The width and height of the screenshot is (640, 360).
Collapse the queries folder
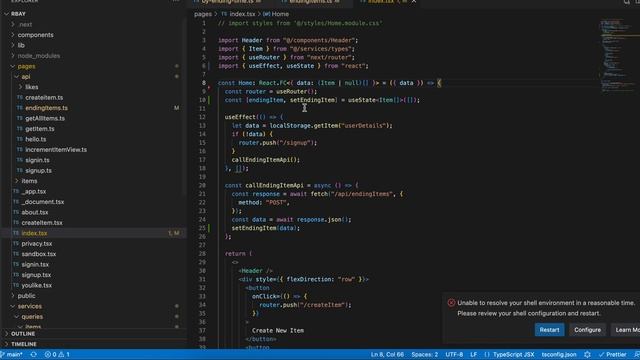[32, 317]
